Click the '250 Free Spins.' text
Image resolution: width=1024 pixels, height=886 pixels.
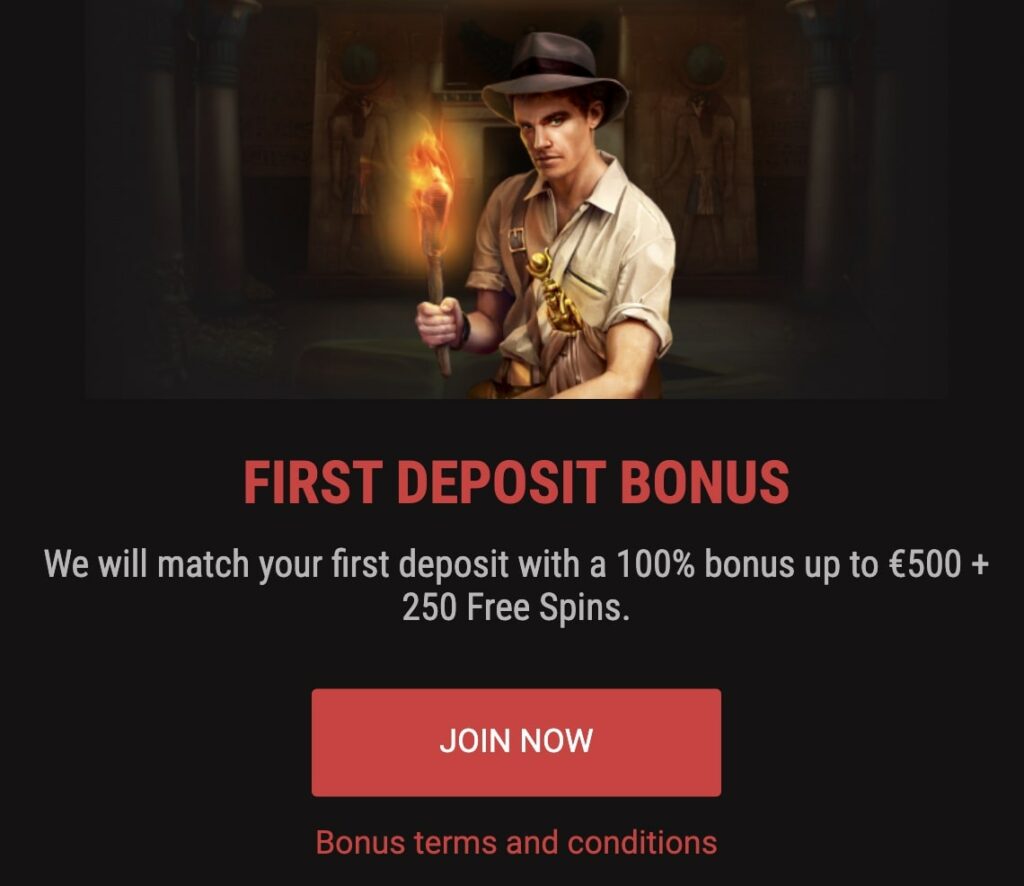(516, 608)
